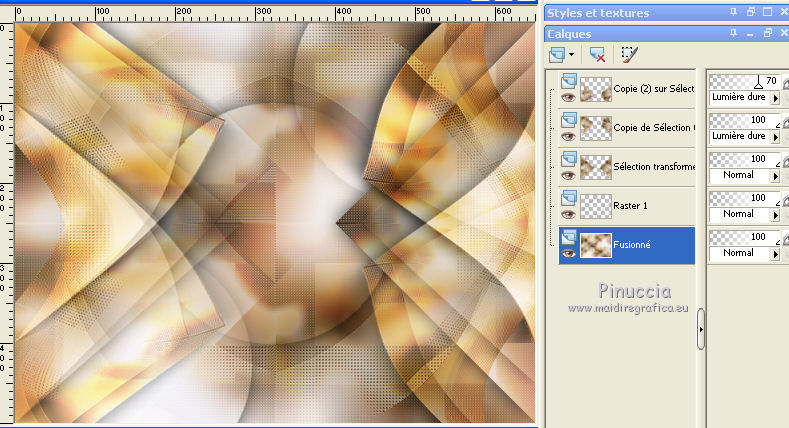The image size is (789, 428).
Task: Hide the Copie (2) sur Sélection layer
Action: pos(569,98)
